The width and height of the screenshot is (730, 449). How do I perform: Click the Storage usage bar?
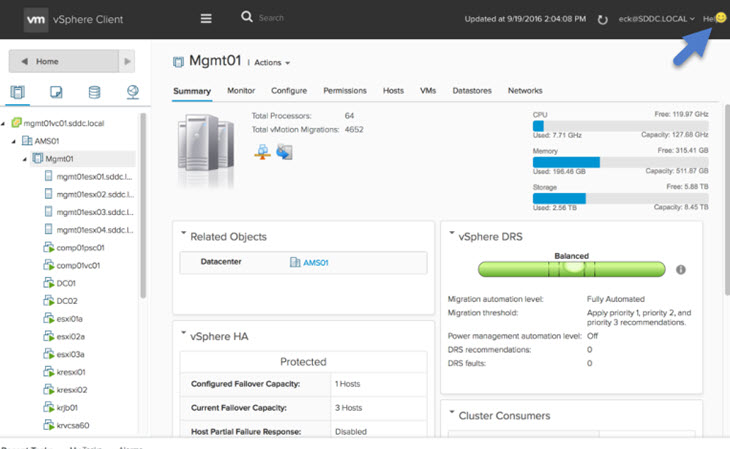coord(621,198)
